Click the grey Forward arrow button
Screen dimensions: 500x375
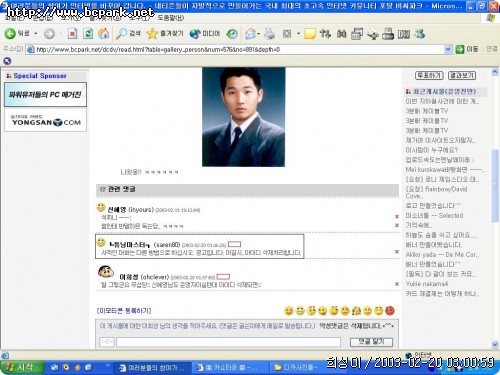pos(49,34)
